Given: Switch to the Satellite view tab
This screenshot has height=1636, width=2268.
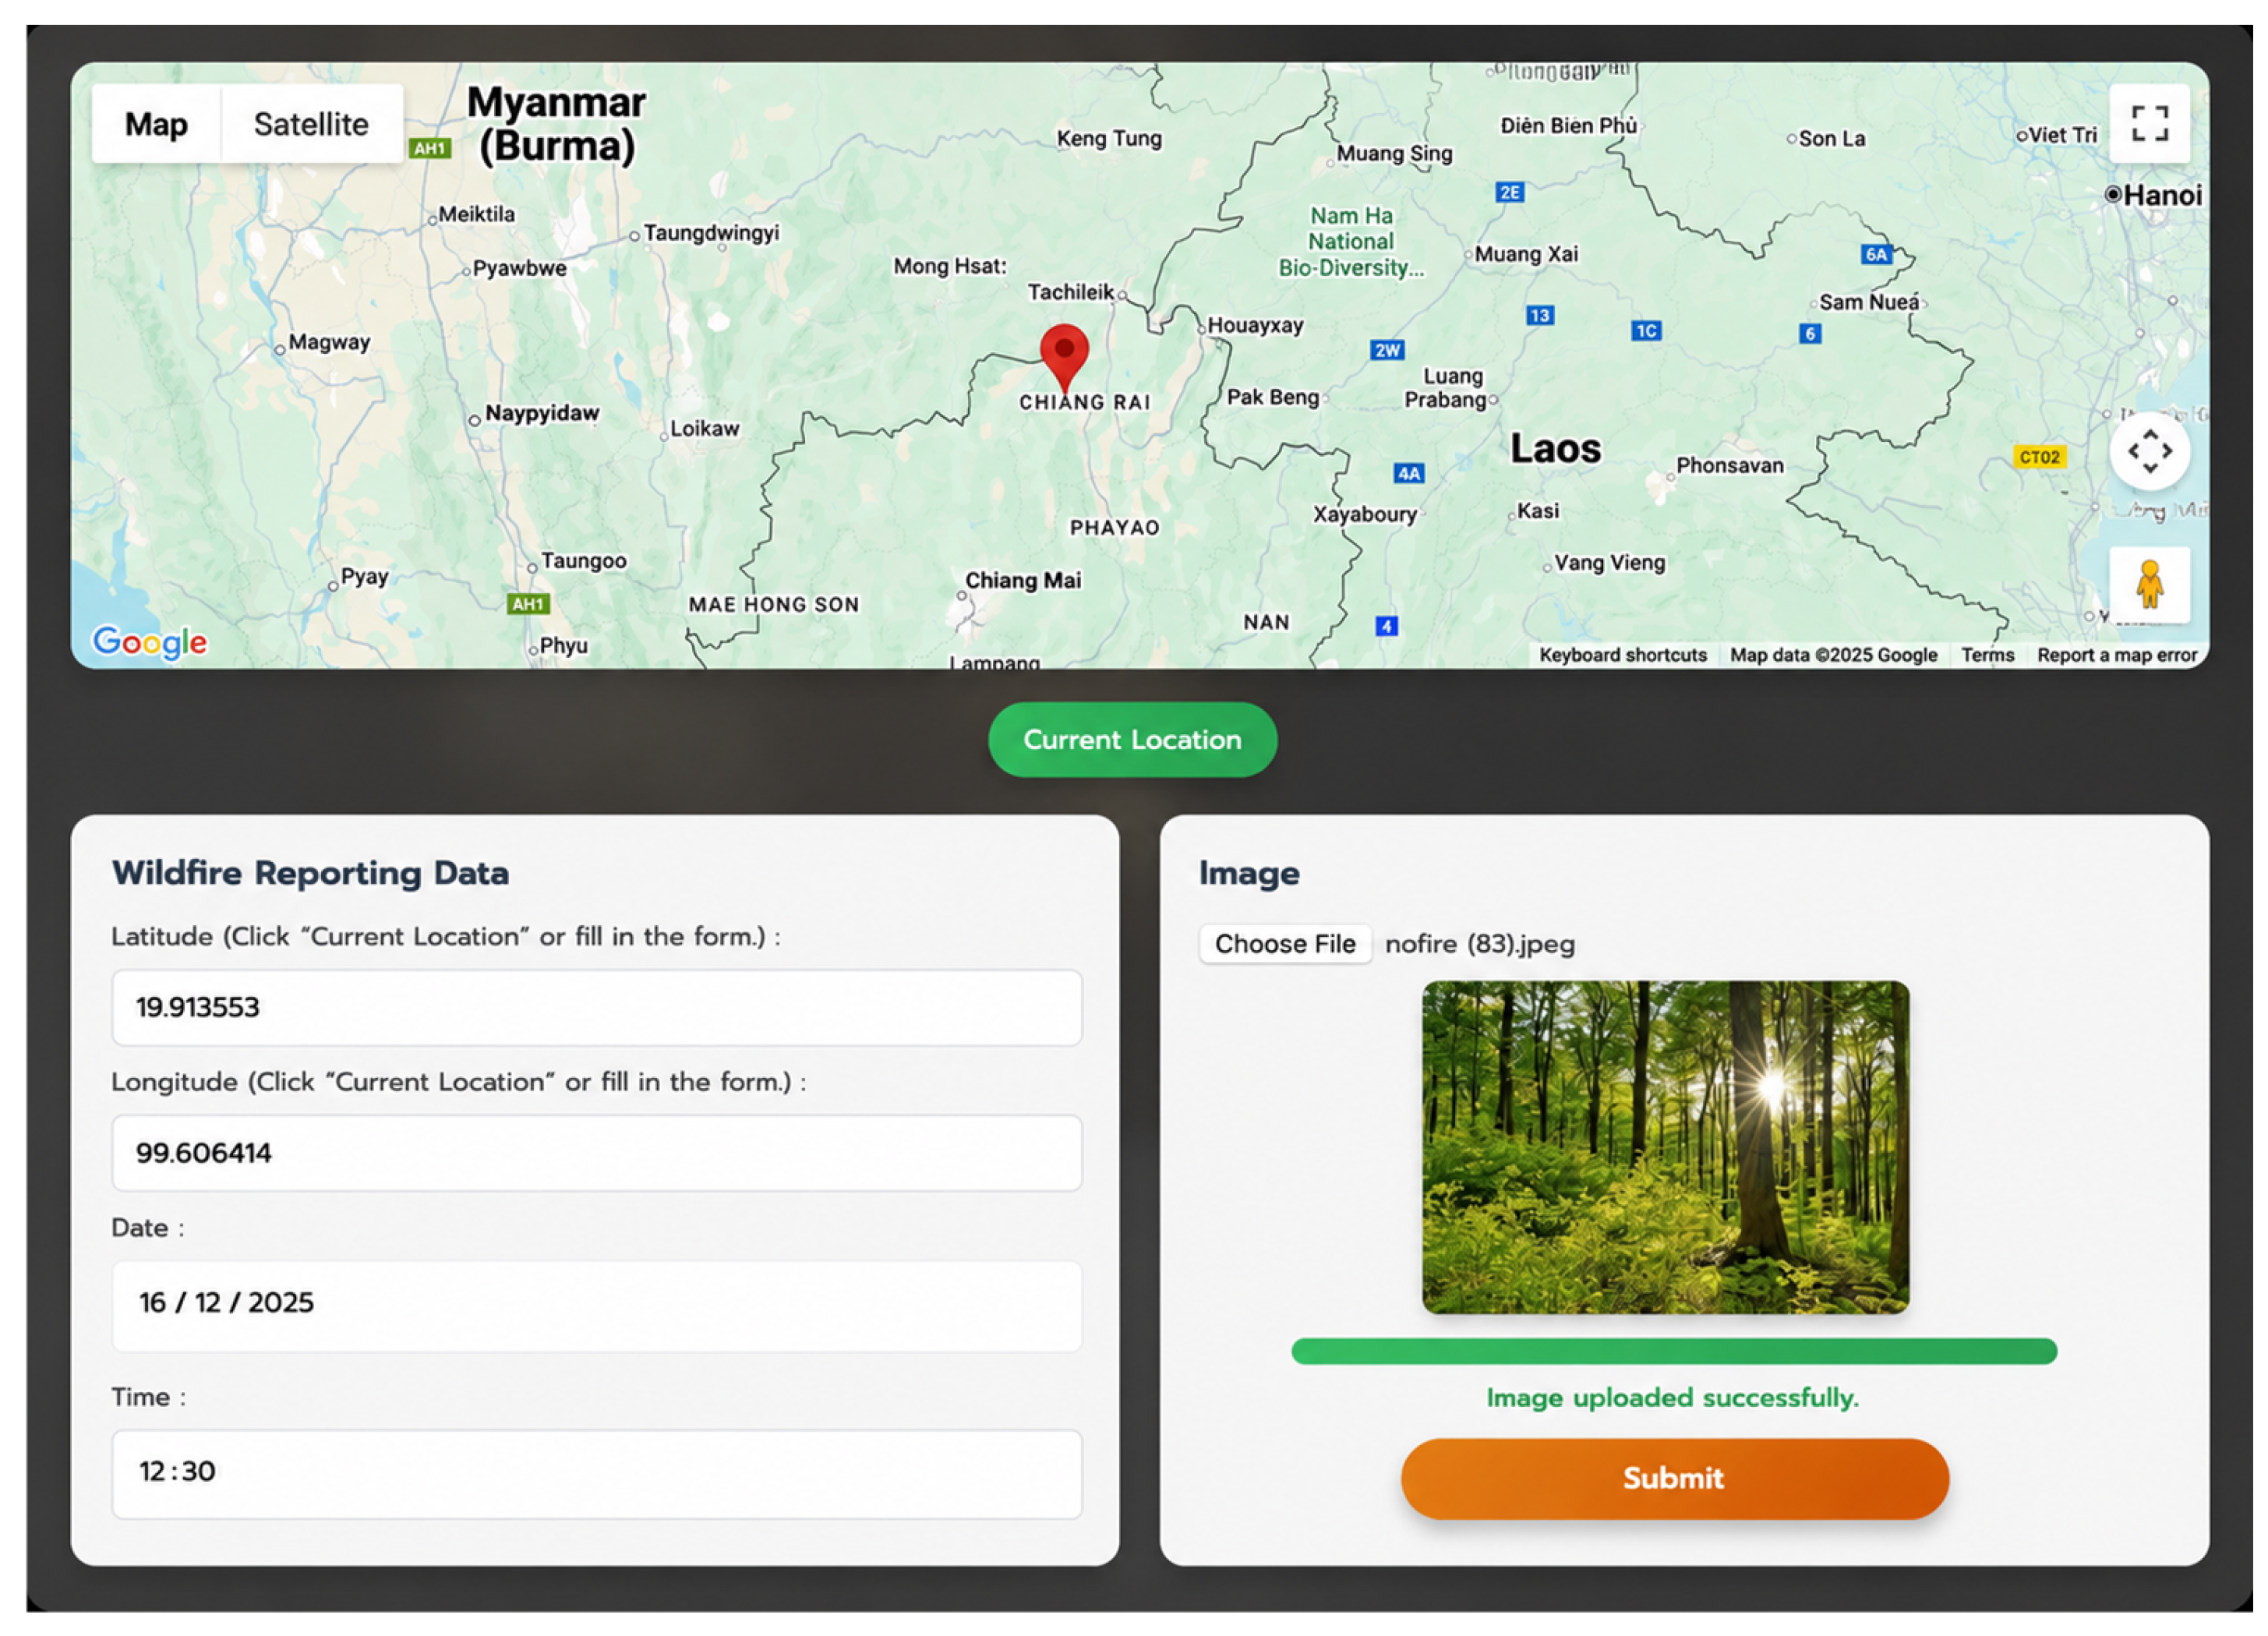Looking at the screenshot, I should [x=311, y=124].
